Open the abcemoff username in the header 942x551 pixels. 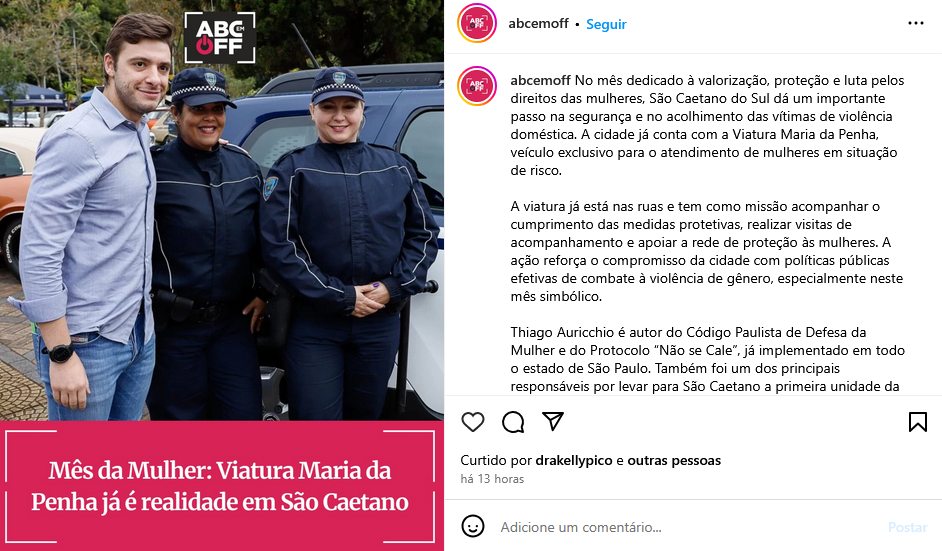[x=538, y=23]
